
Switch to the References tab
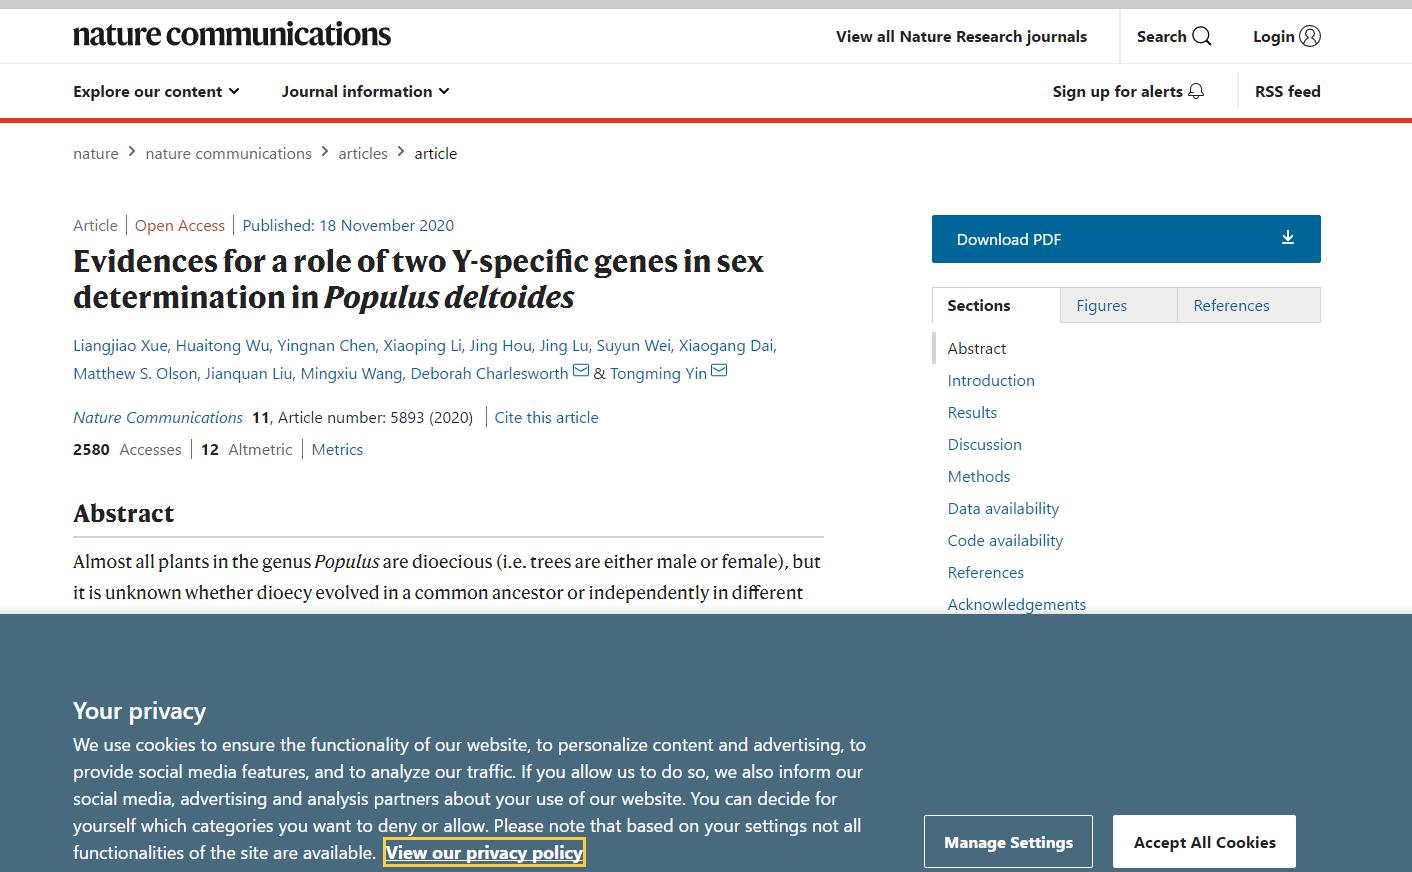[1249, 305]
